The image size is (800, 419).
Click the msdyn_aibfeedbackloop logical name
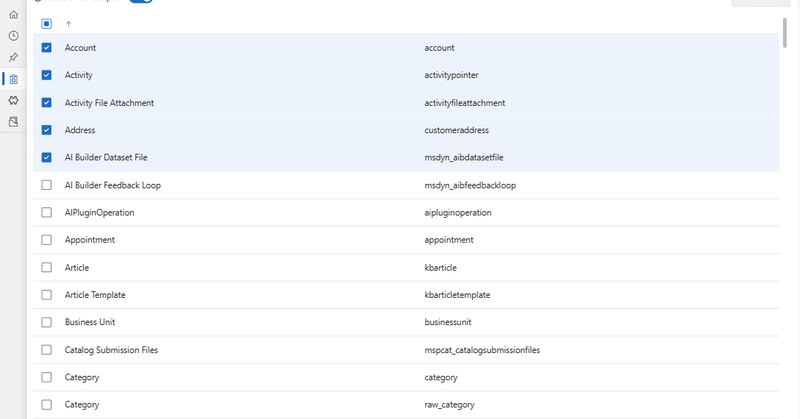click(x=470, y=185)
